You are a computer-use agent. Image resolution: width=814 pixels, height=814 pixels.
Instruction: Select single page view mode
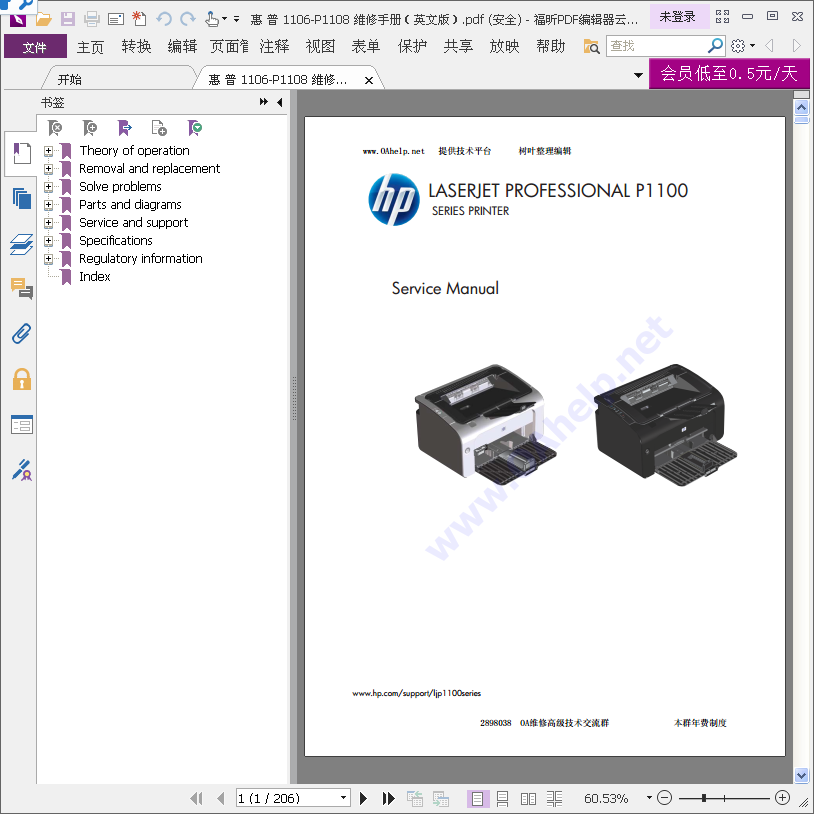(478, 798)
